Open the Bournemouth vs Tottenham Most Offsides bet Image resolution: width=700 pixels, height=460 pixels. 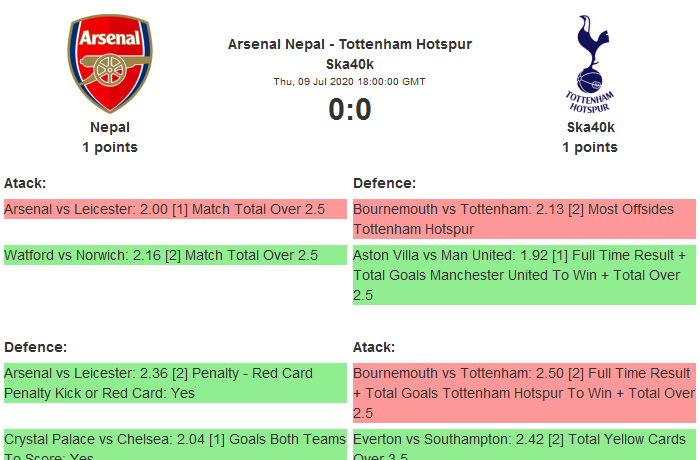tap(523, 218)
